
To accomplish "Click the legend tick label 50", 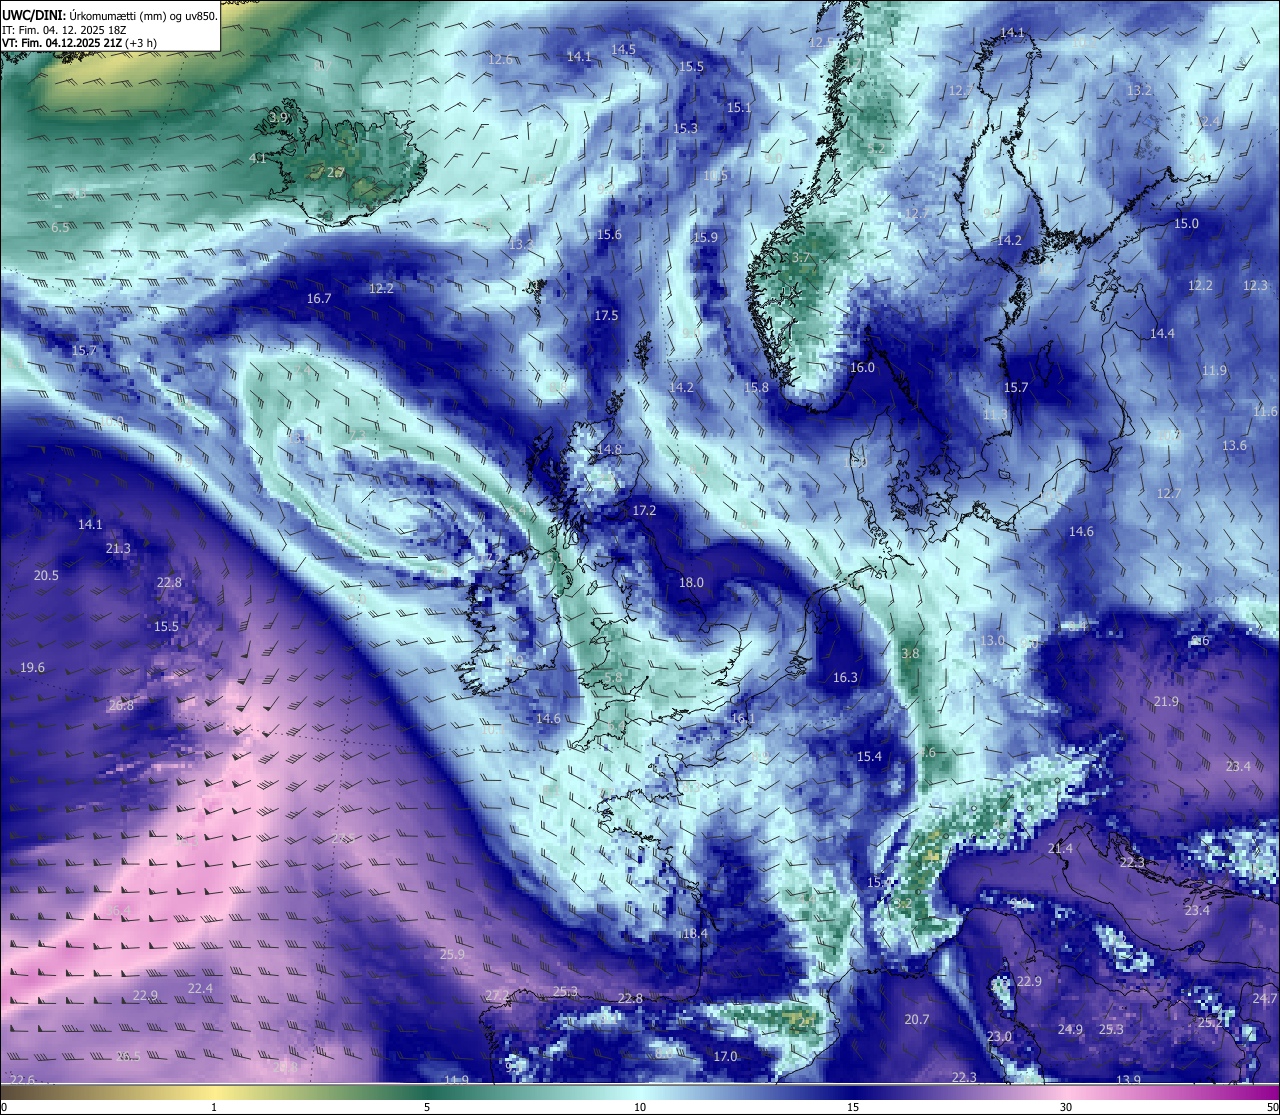I will coord(1272,1107).
